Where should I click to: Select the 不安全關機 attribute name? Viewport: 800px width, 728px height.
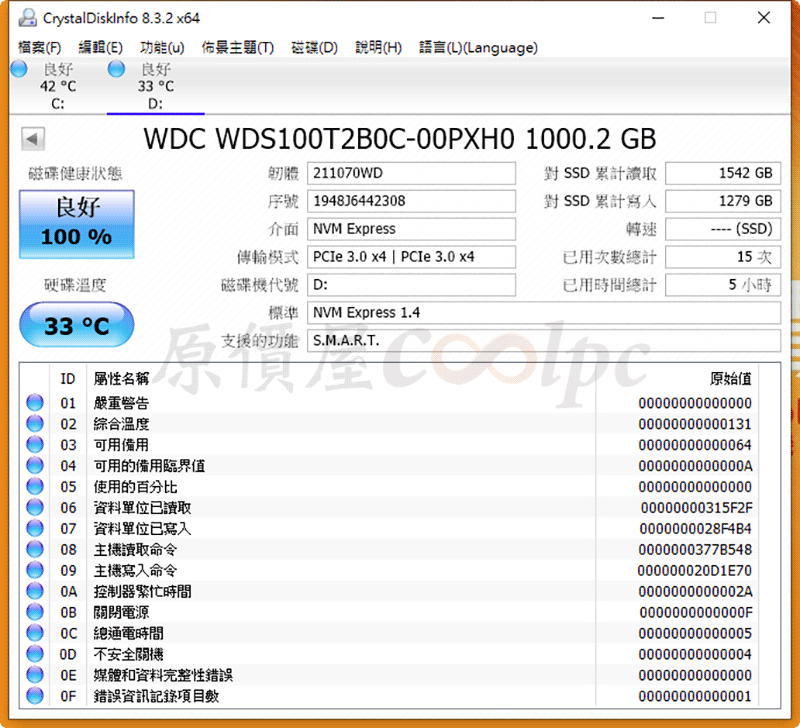point(129,654)
